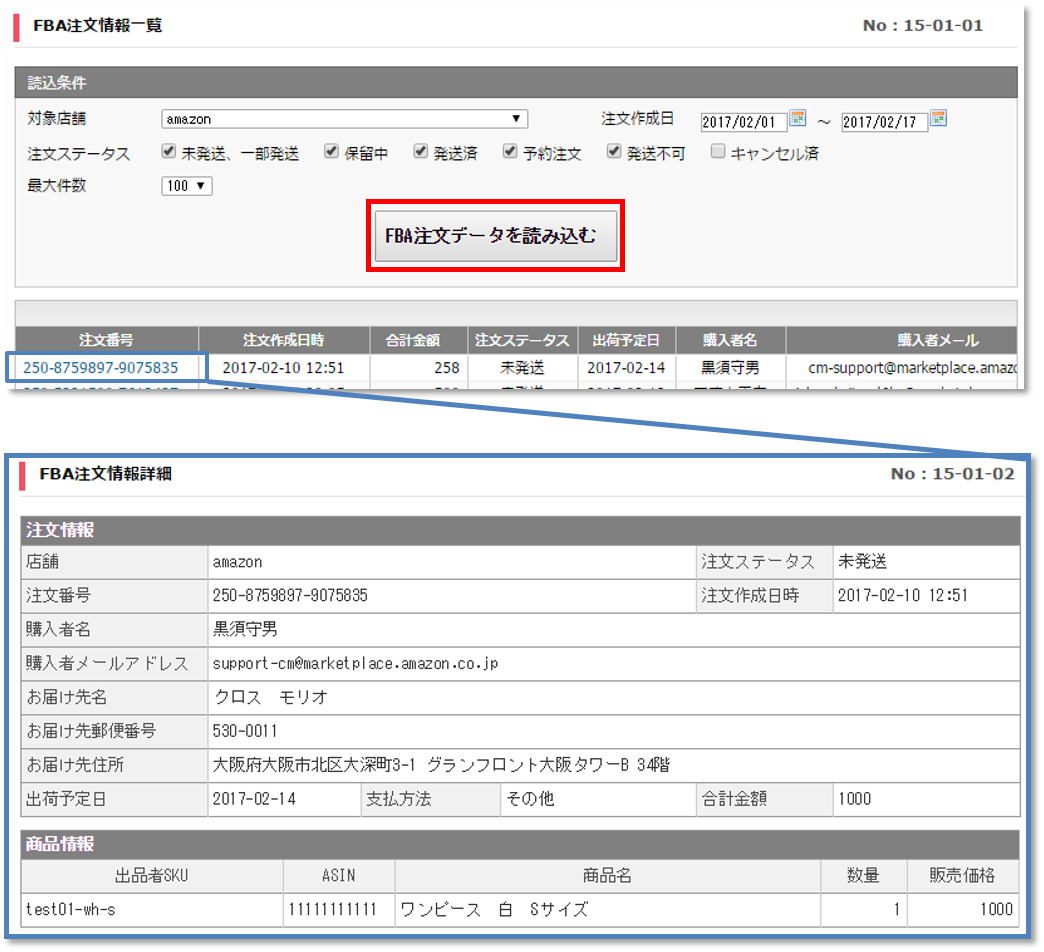Image resolution: width=1044 pixels, height=952 pixels.
Task: Uncheck the 発送不可 checkbox
Action: pyautogui.click(x=613, y=152)
